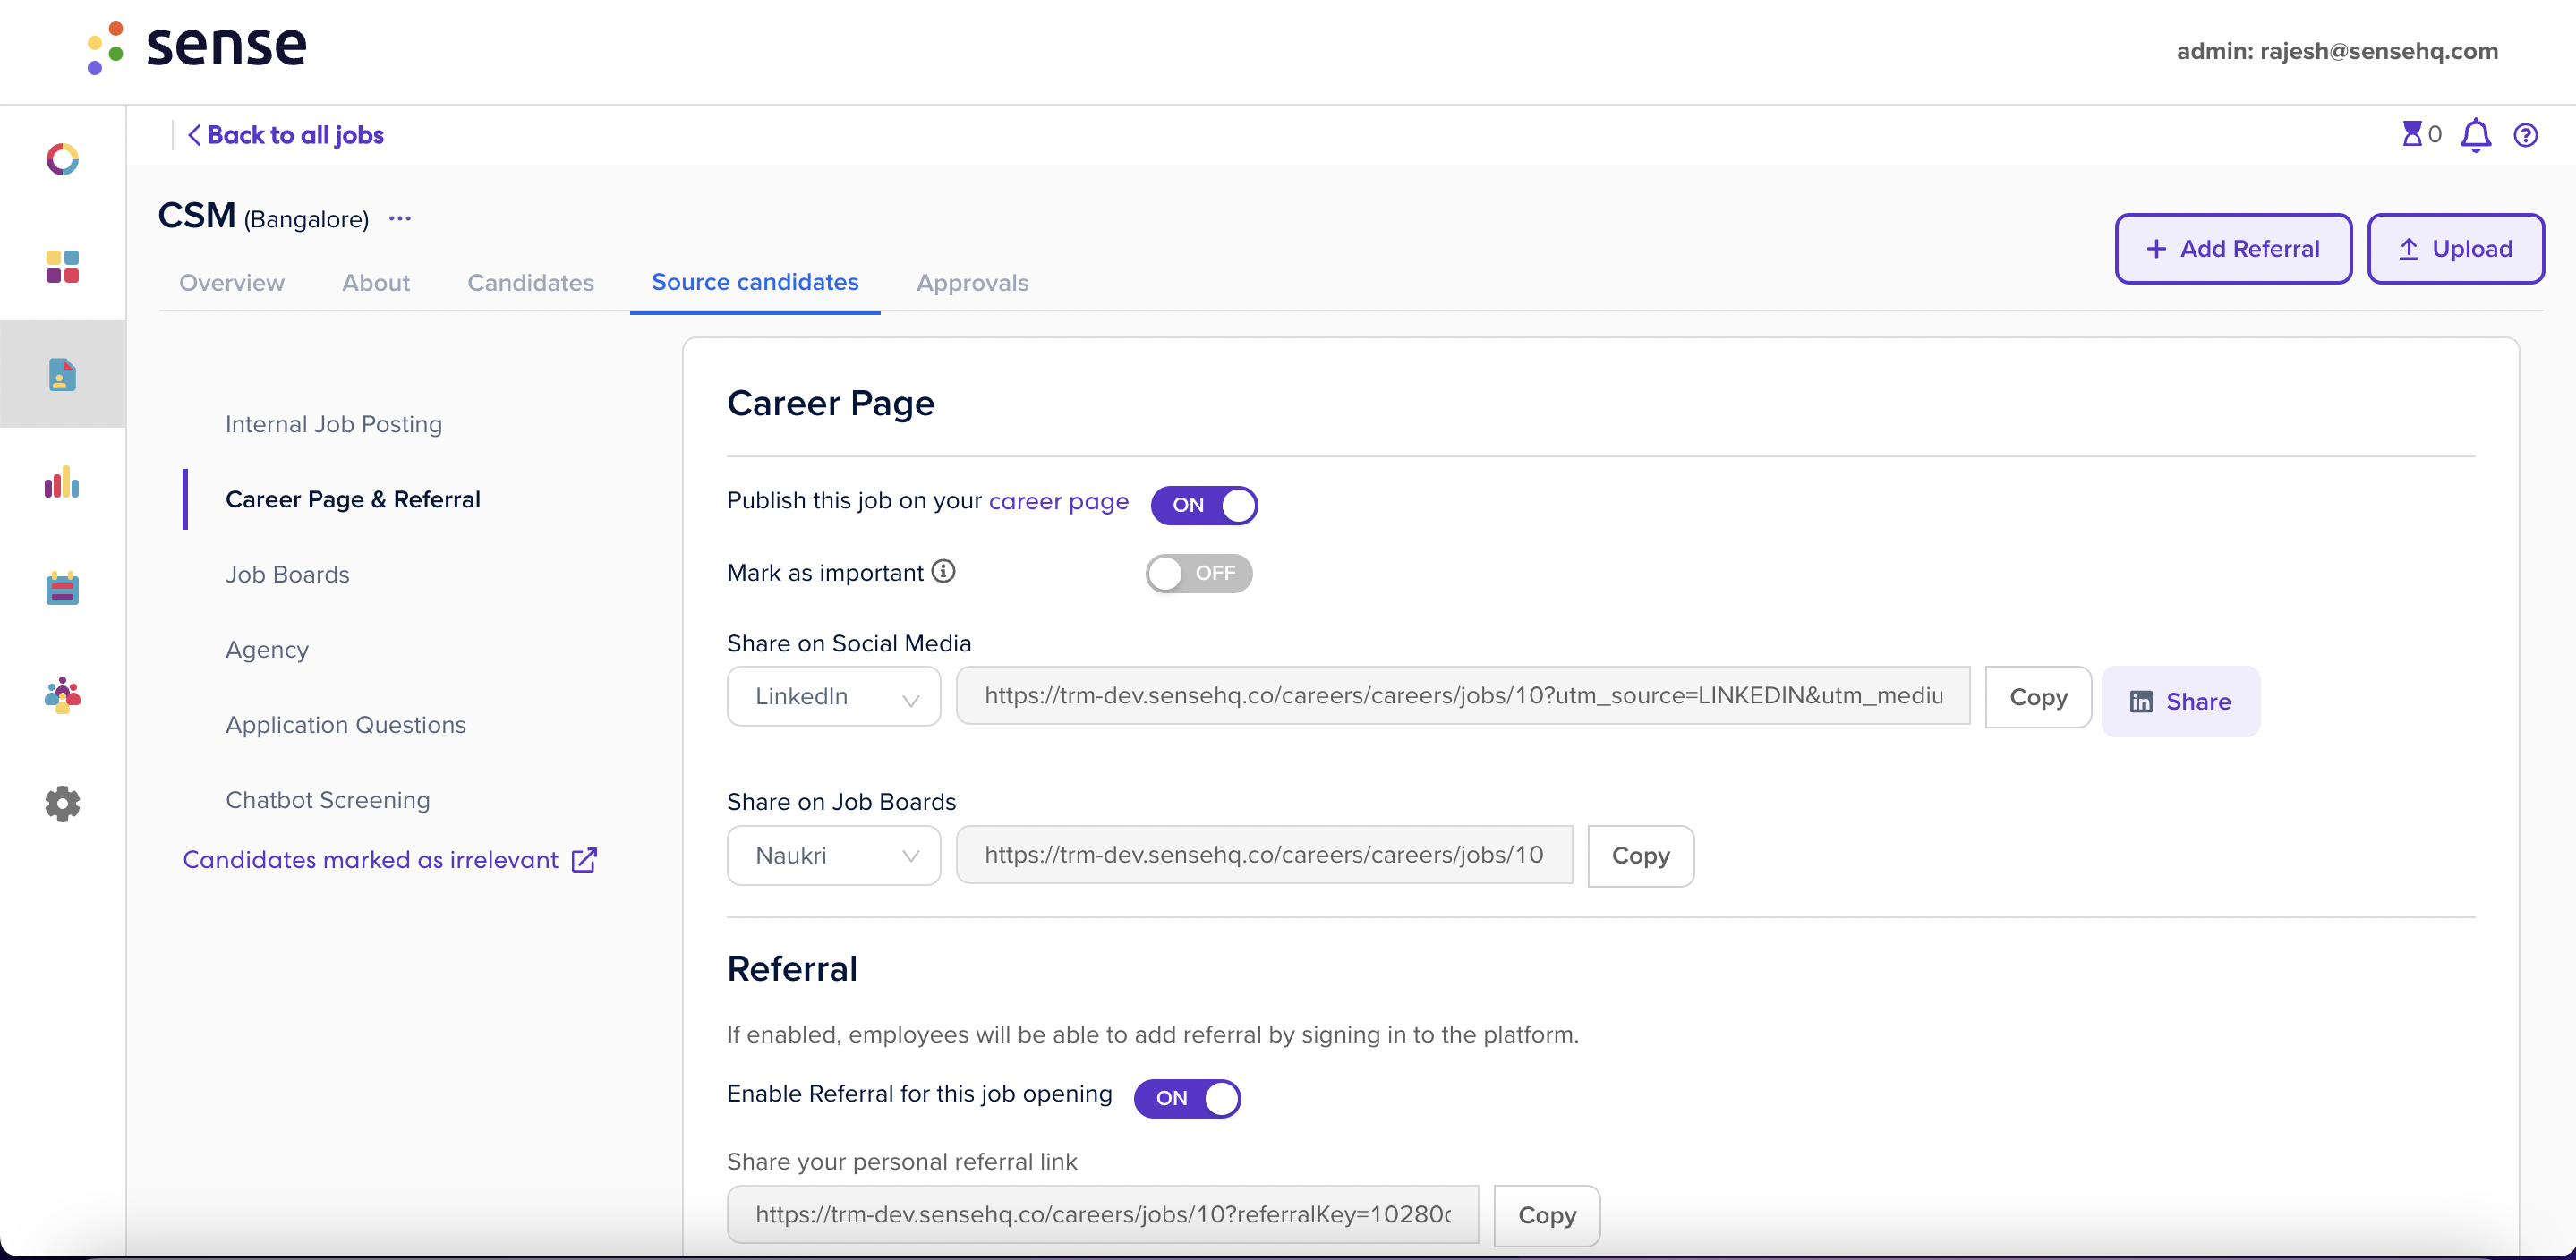Click external link icon for irrelevant candidates
Image resolution: width=2576 pixels, height=1260 pixels.
click(x=584, y=860)
